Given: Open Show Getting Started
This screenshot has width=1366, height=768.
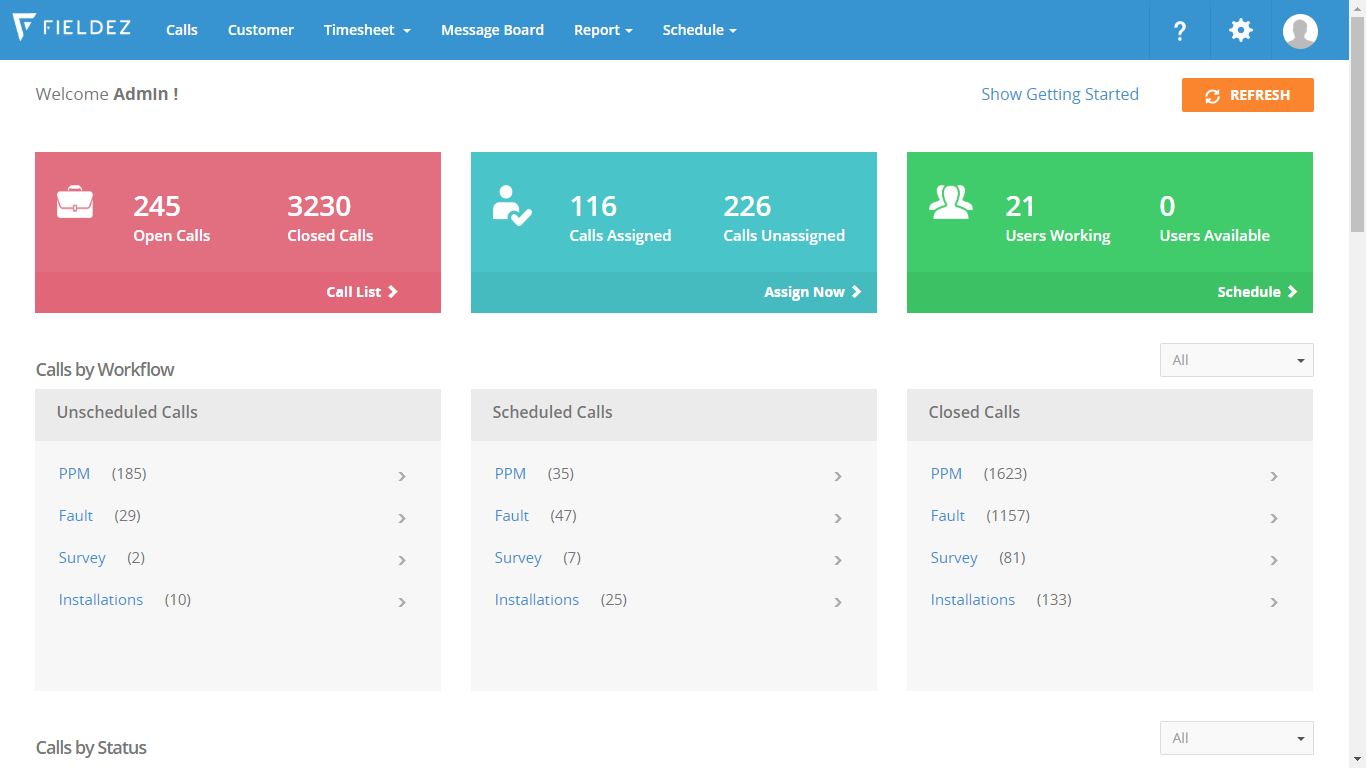Looking at the screenshot, I should (x=1059, y=94).
